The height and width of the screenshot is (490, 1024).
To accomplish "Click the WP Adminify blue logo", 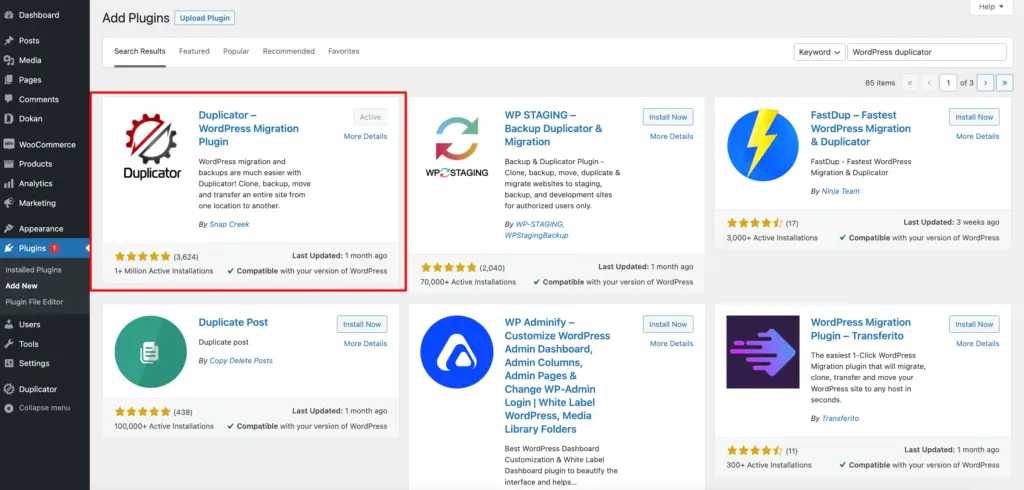I will [456, 351].
